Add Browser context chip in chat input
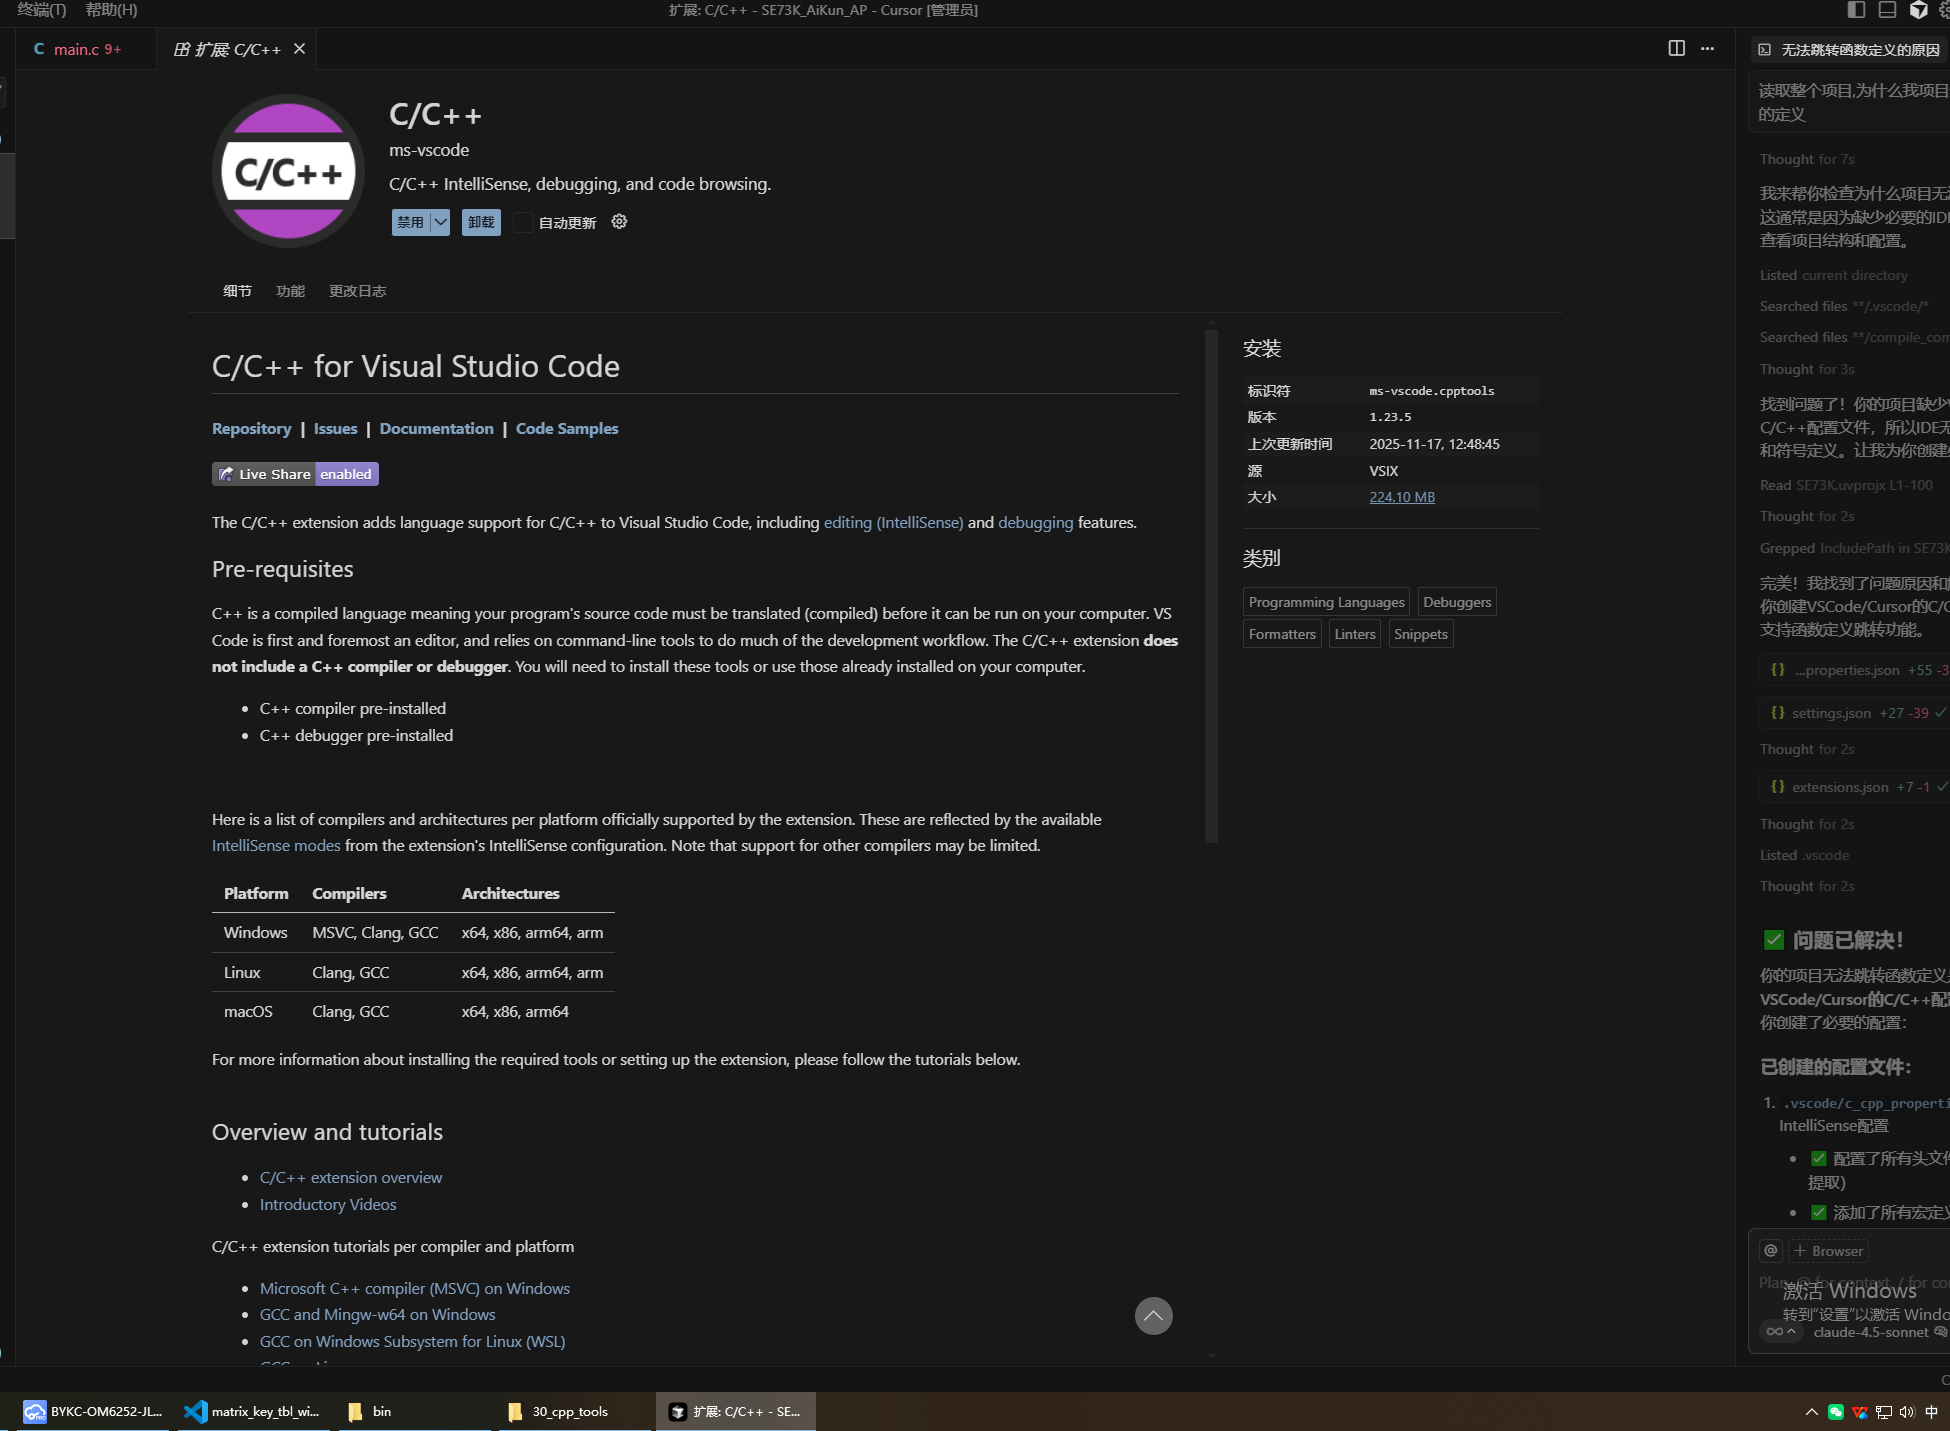This screenshot has height=1431, width=1950. pos(1829,1250)
